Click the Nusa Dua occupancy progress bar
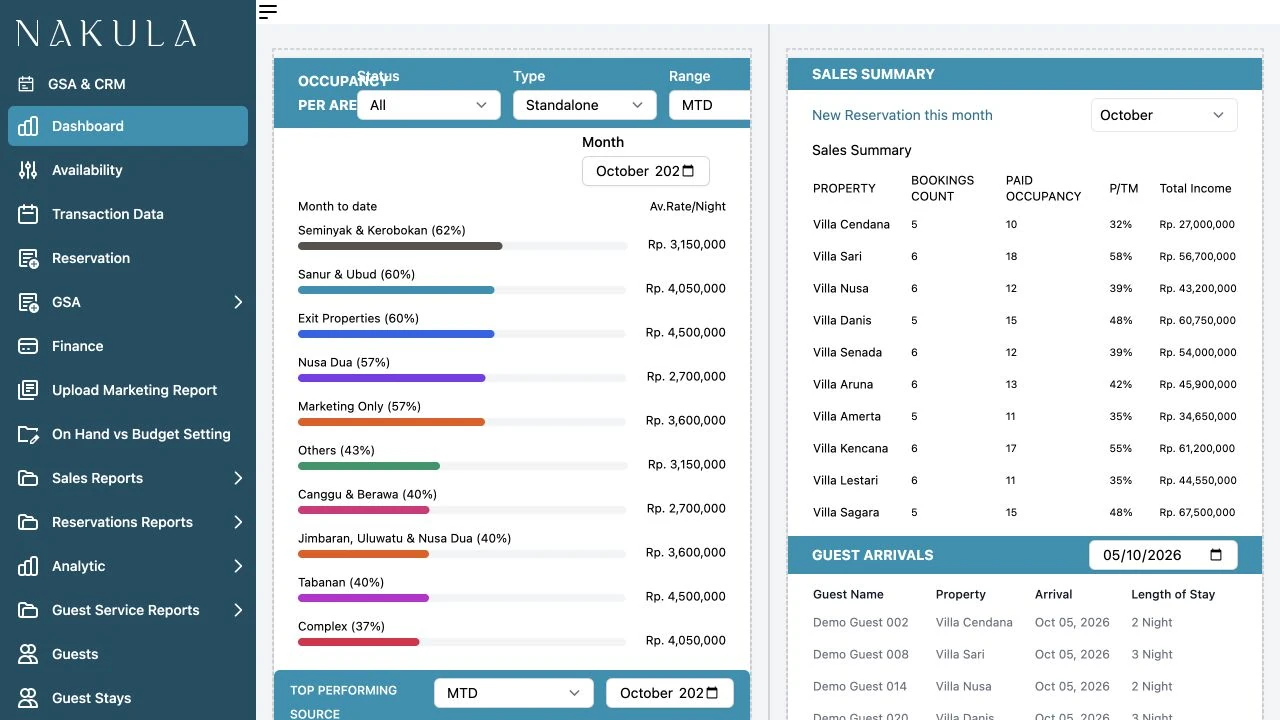The image size is (1280, 720). [462, 378]
